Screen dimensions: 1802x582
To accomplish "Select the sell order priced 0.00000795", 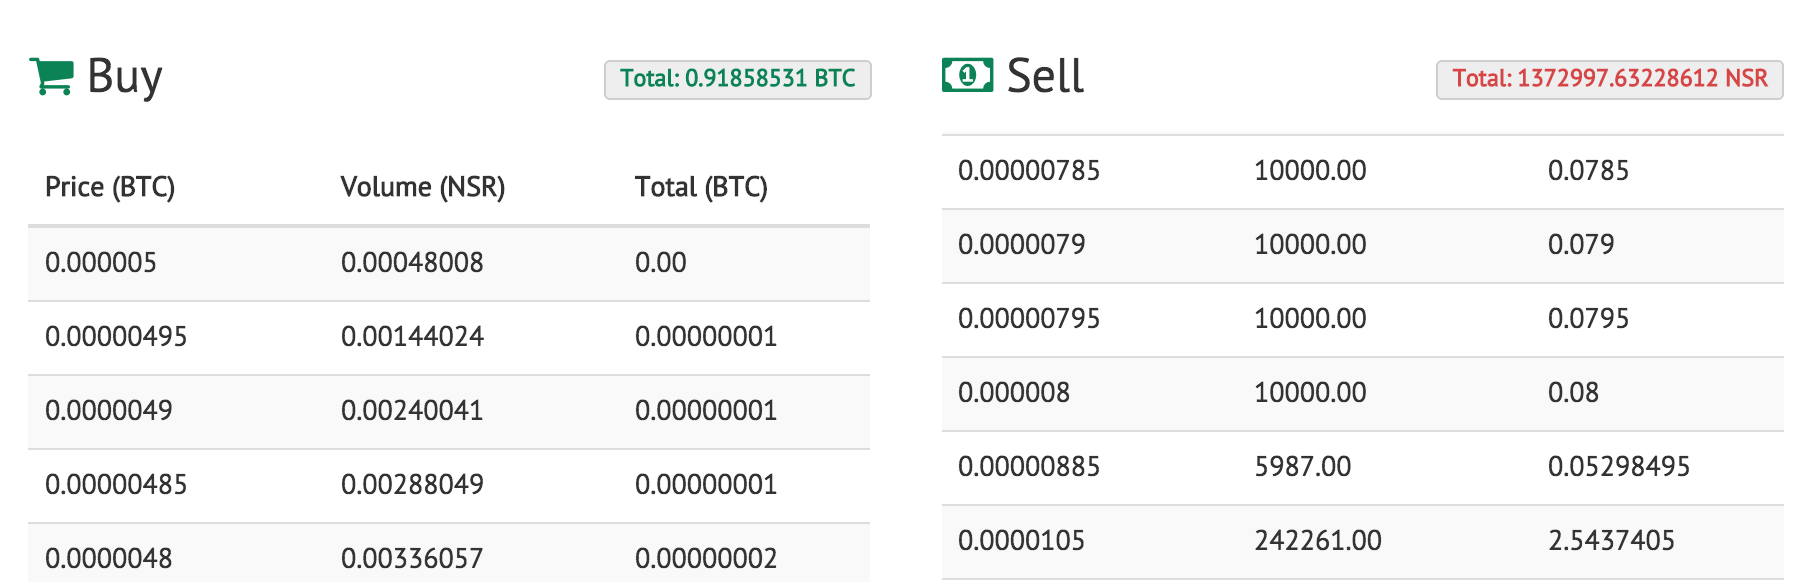I will [x=1029, y=319].
